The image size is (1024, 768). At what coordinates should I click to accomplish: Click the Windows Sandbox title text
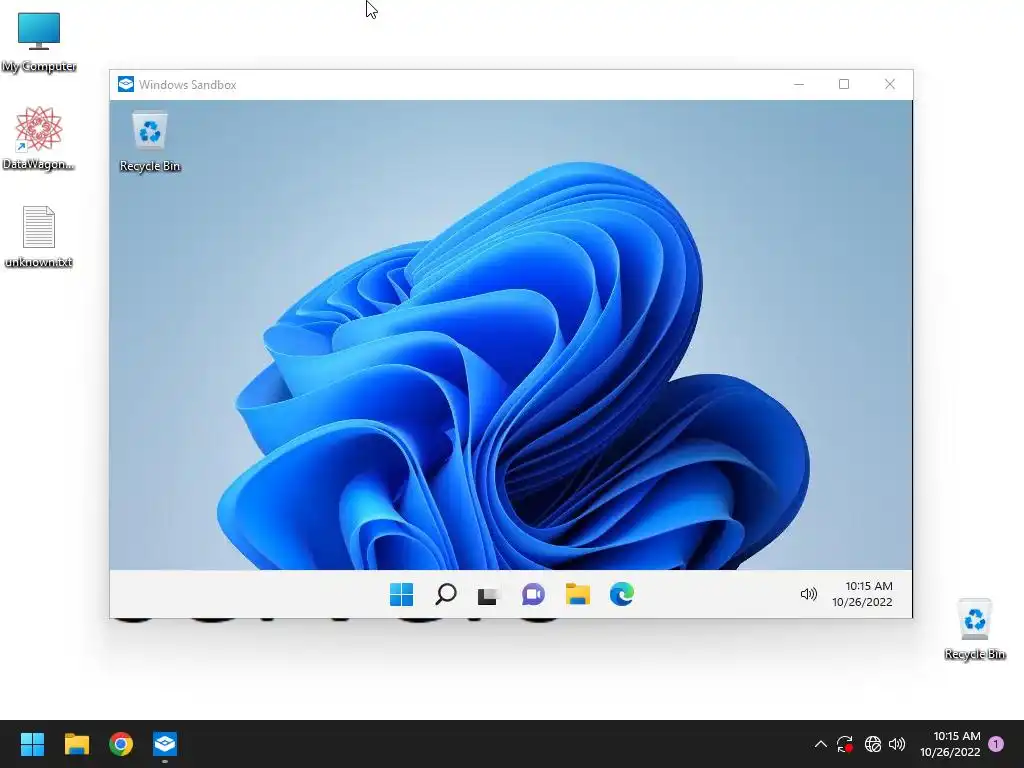point(187,85)
